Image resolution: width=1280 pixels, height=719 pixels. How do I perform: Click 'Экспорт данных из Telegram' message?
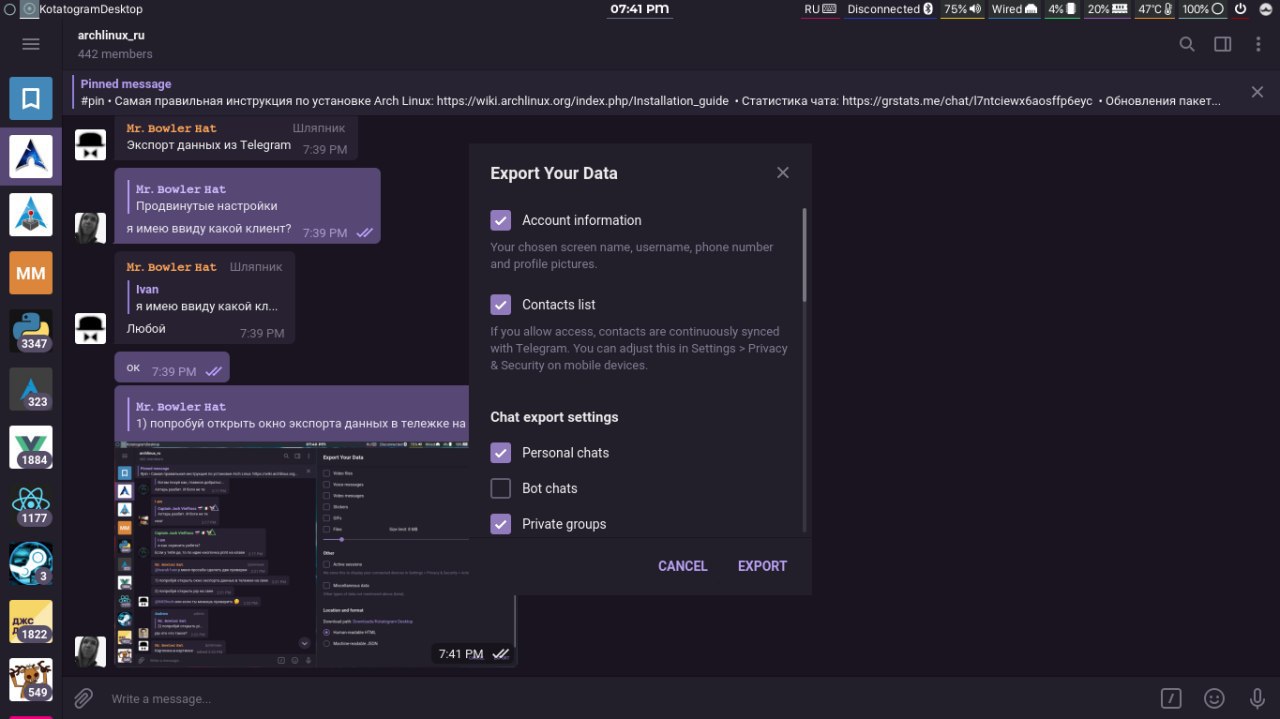point(208,145)
